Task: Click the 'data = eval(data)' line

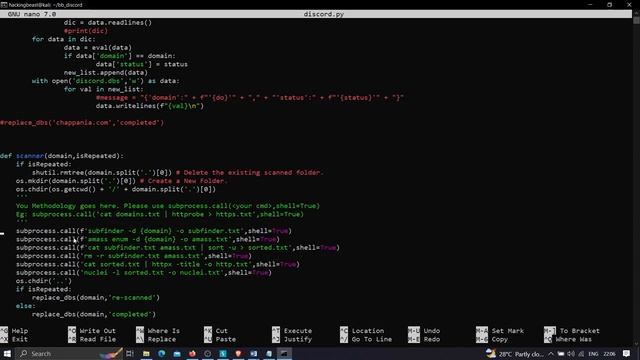Action: tap(98, 48)
